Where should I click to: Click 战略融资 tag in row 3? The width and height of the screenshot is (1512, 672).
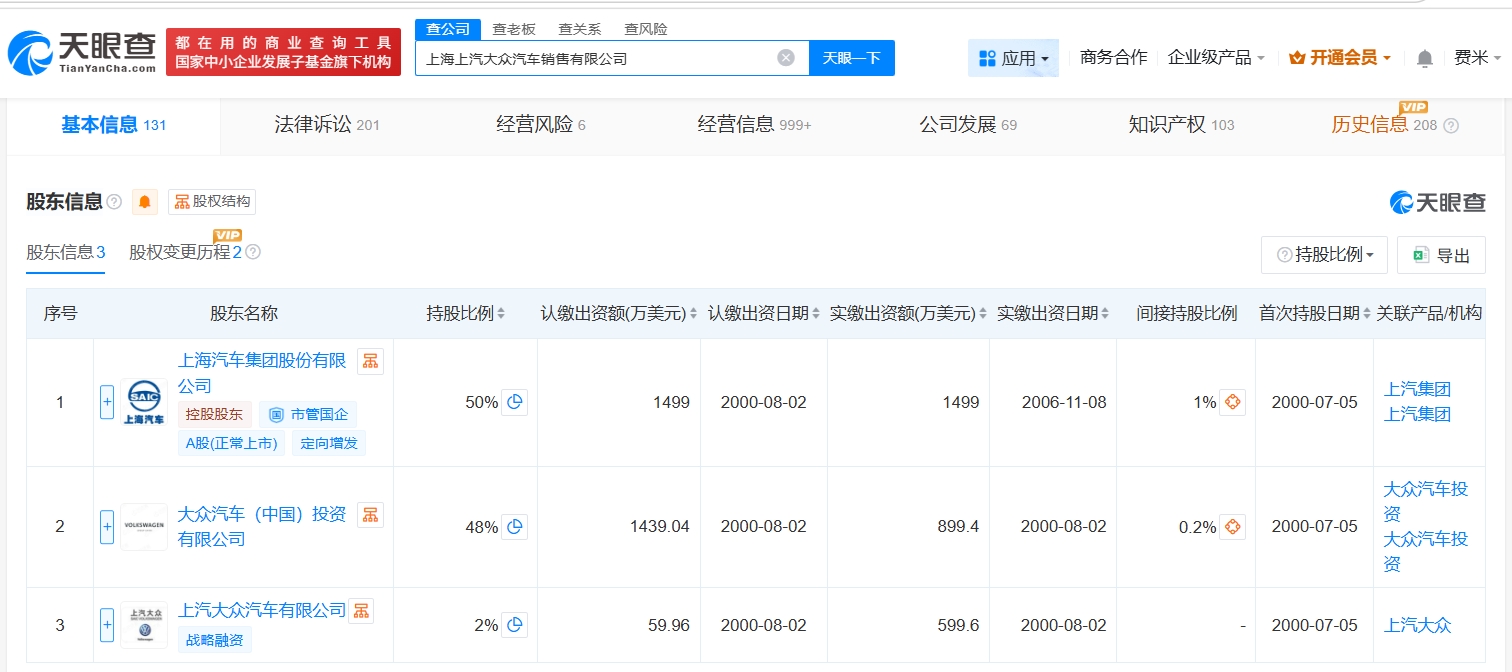point(215,640)
